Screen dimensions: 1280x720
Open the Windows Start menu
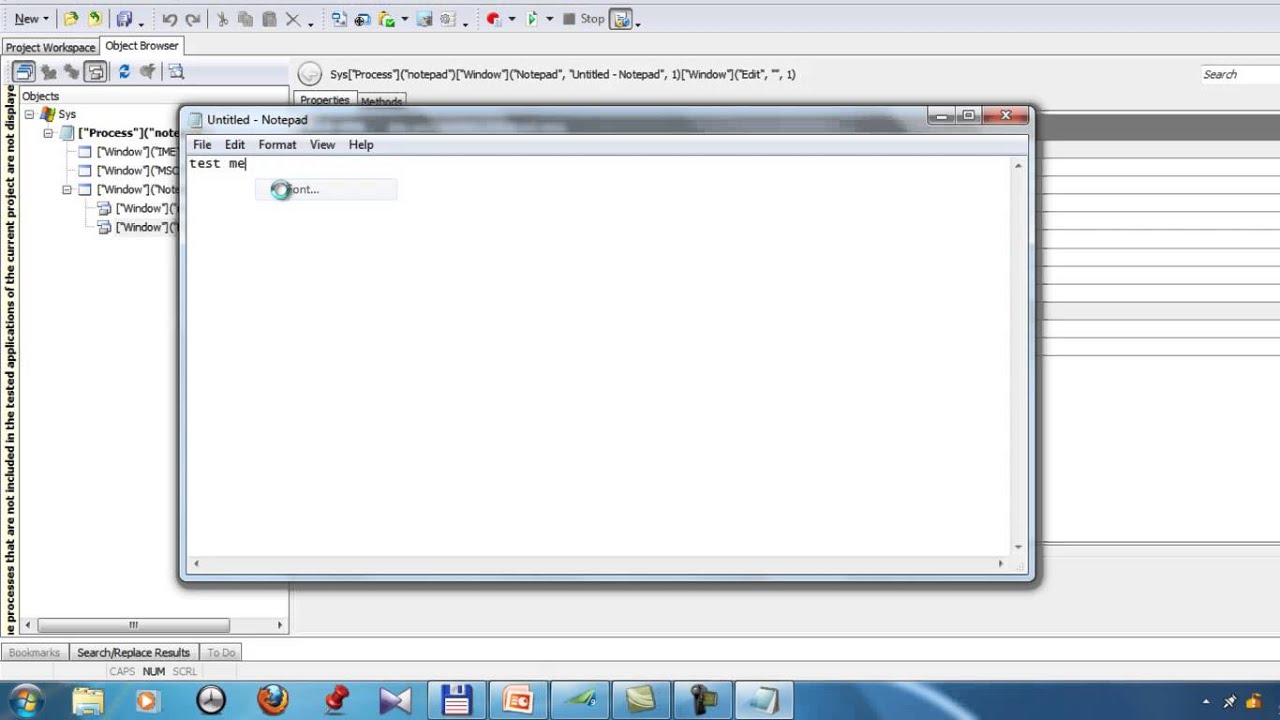pyautogui.click(x=25, y=700)
